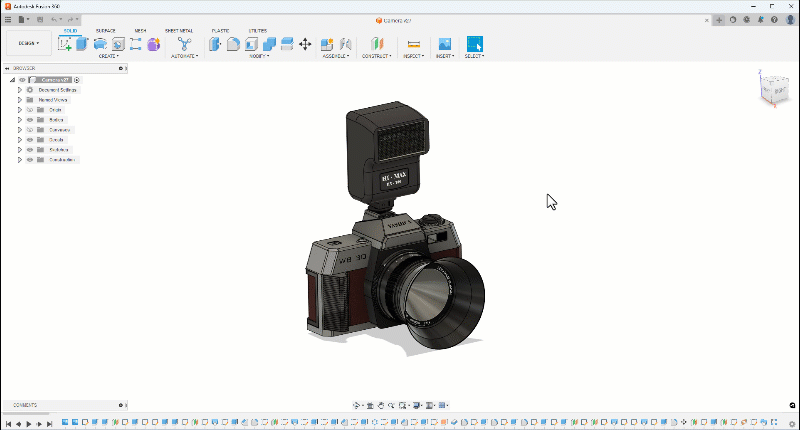Viewport: 800px width, 430px height.
Task: Open the Sheet Metal tab
Action: point(179,31)
